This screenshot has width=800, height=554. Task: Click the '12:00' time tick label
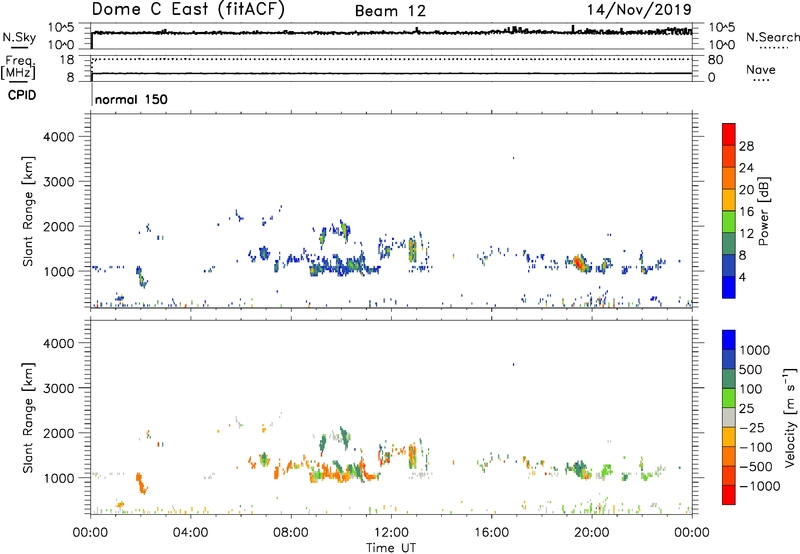tap(391, 533)
